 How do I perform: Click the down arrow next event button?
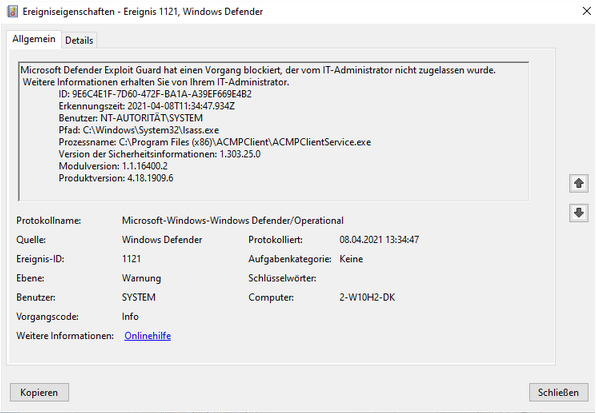[579, 212]
